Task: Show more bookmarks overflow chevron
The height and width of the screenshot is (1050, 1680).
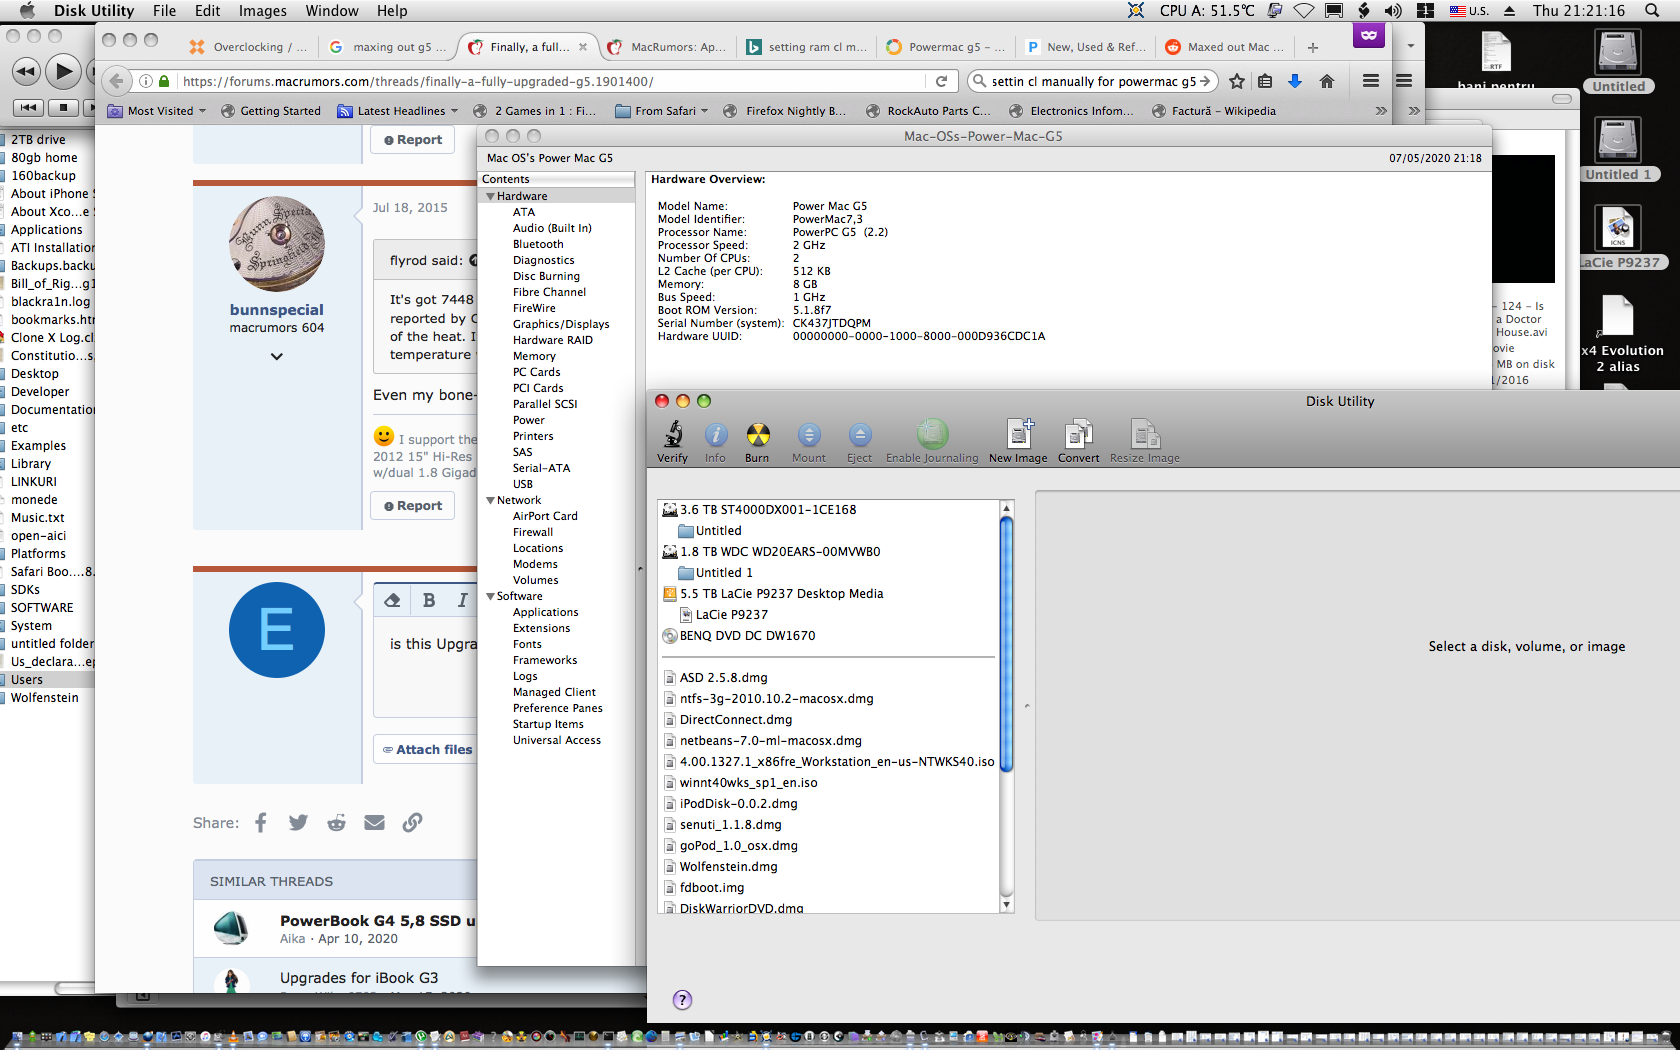Action: pos(1381,111)
